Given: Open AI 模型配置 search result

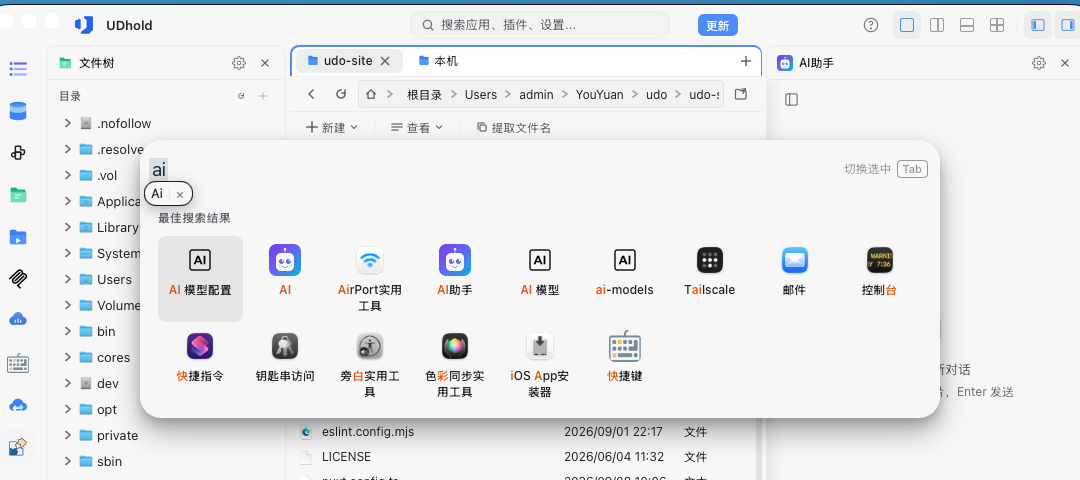Looking at the screenshot, I should click(200, 278).
